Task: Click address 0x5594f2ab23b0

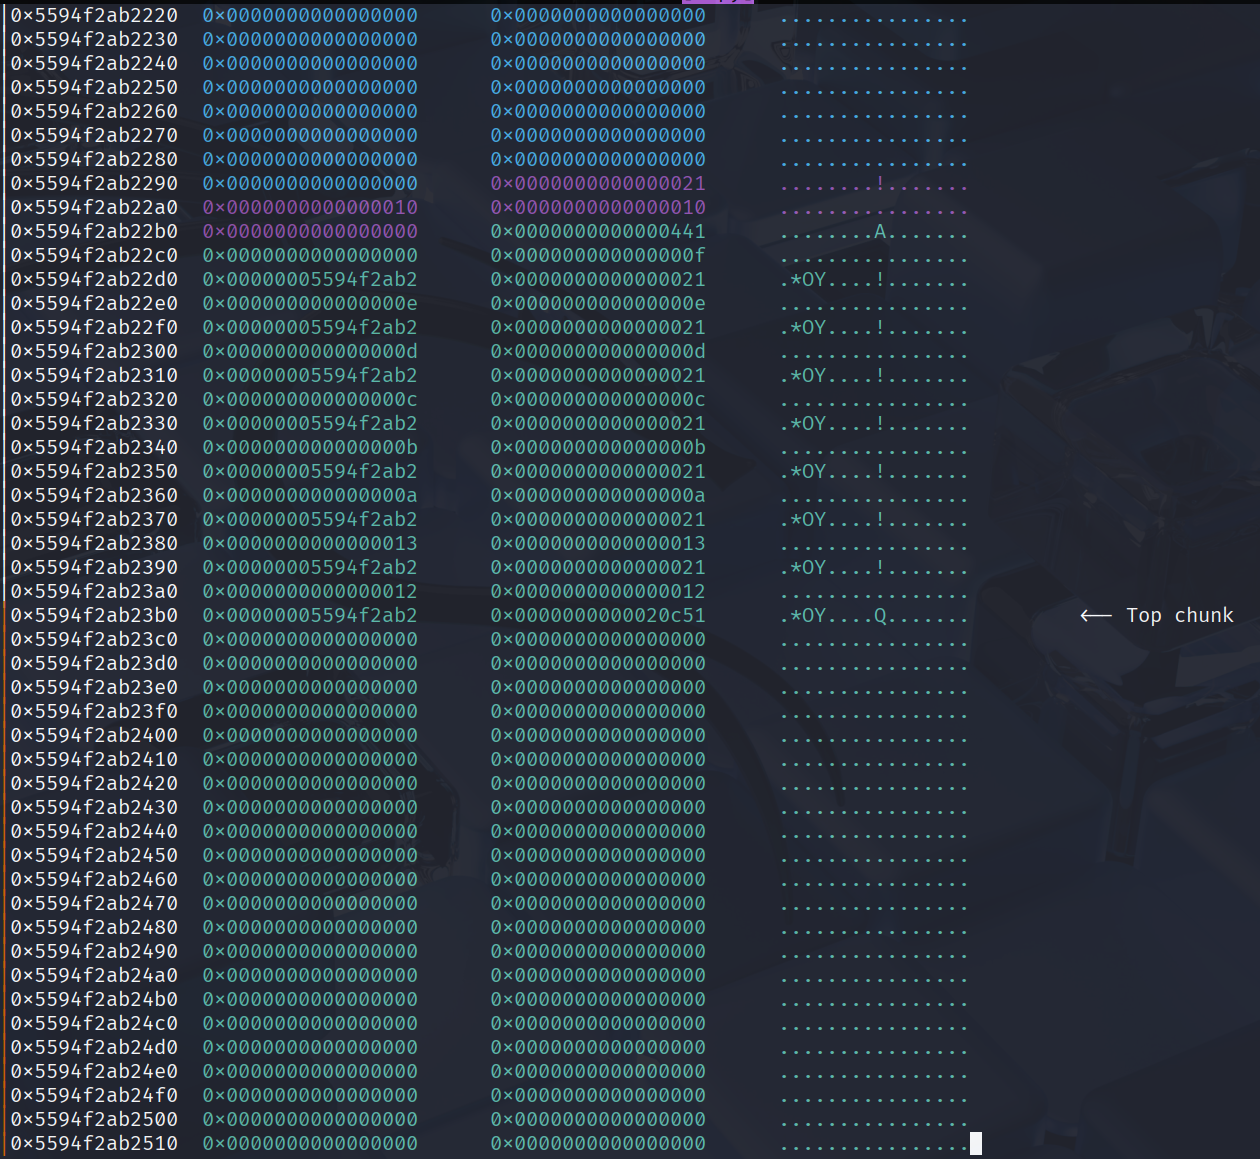Action: pyautogui.click(x=94, y=615)
